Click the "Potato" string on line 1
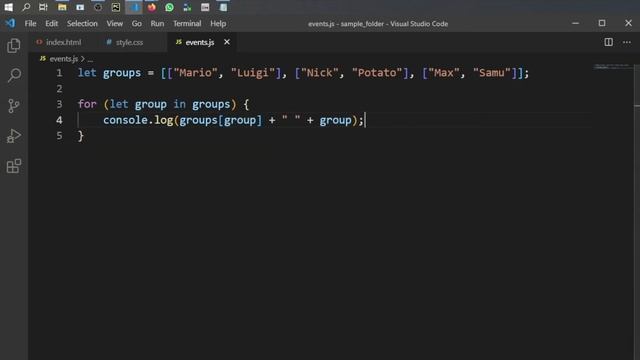 [377, 73]
